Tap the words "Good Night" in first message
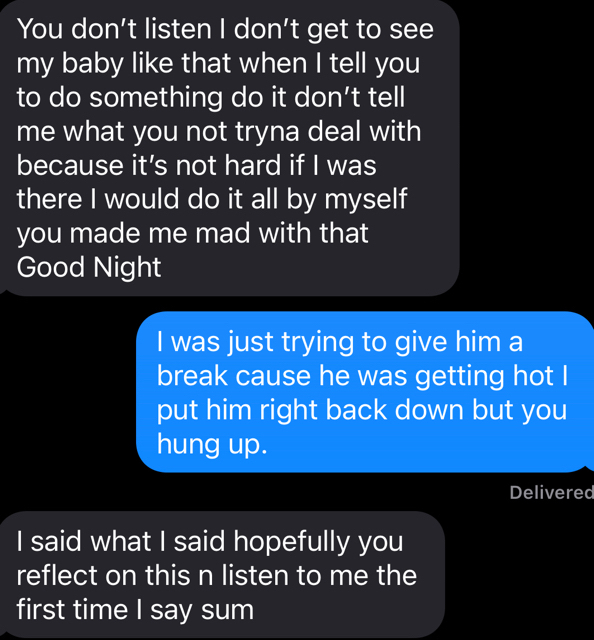 coord(89,267)
